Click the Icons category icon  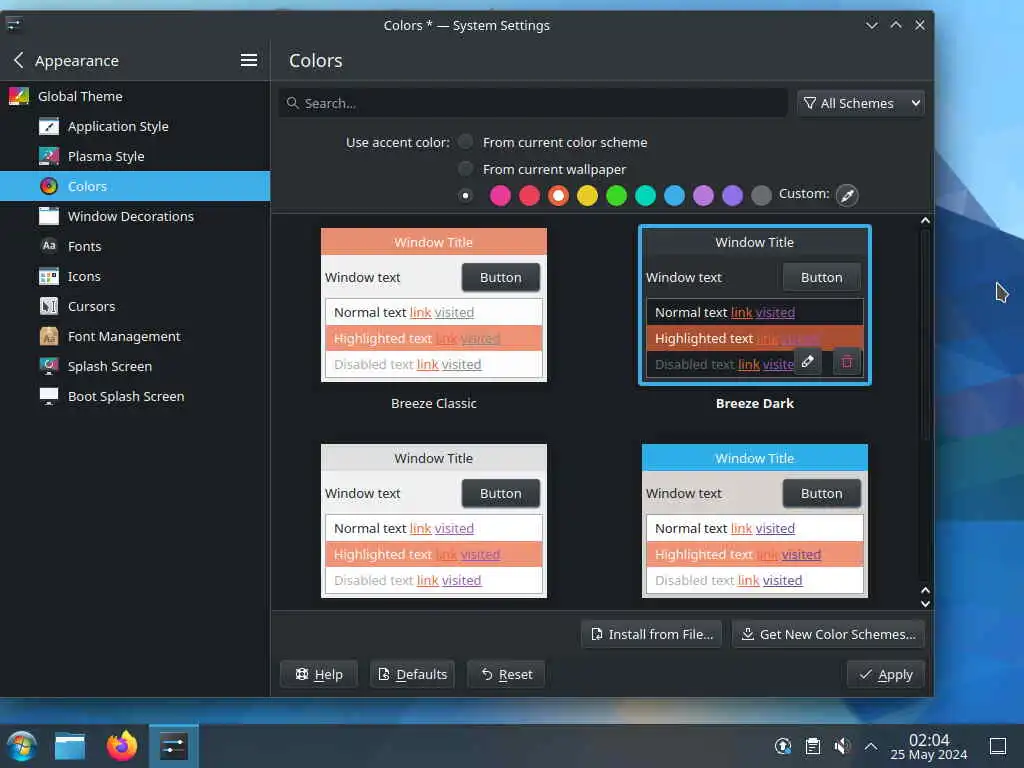tap(49, 276)
